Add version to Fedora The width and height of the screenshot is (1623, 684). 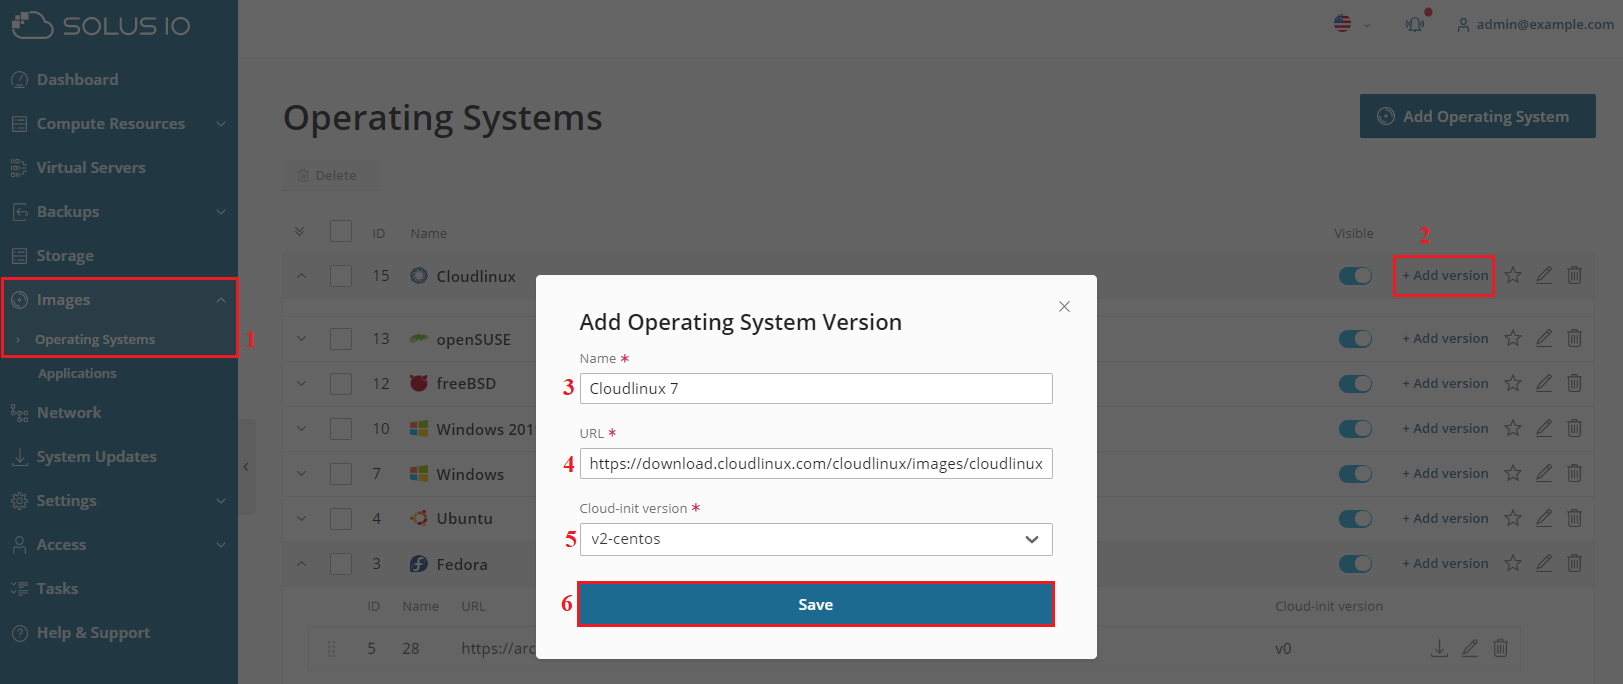[1445, 564]
